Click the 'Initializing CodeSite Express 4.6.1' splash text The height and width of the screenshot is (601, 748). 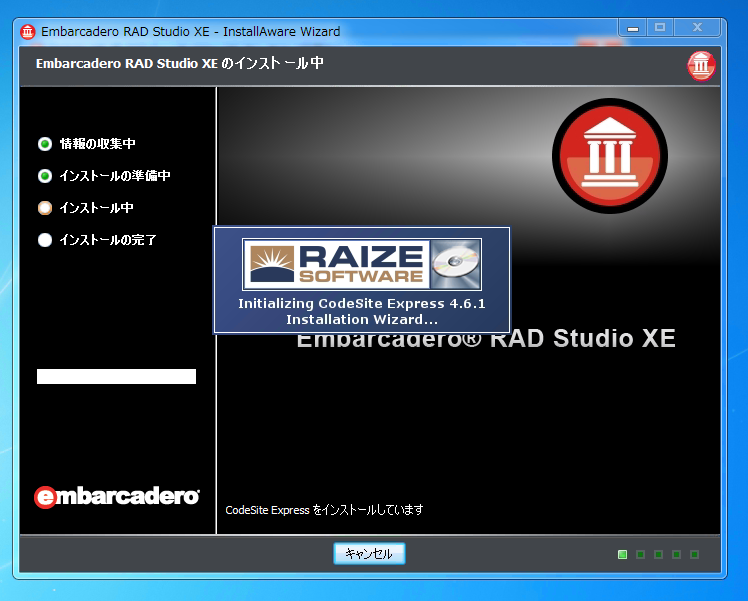[362, 303]
